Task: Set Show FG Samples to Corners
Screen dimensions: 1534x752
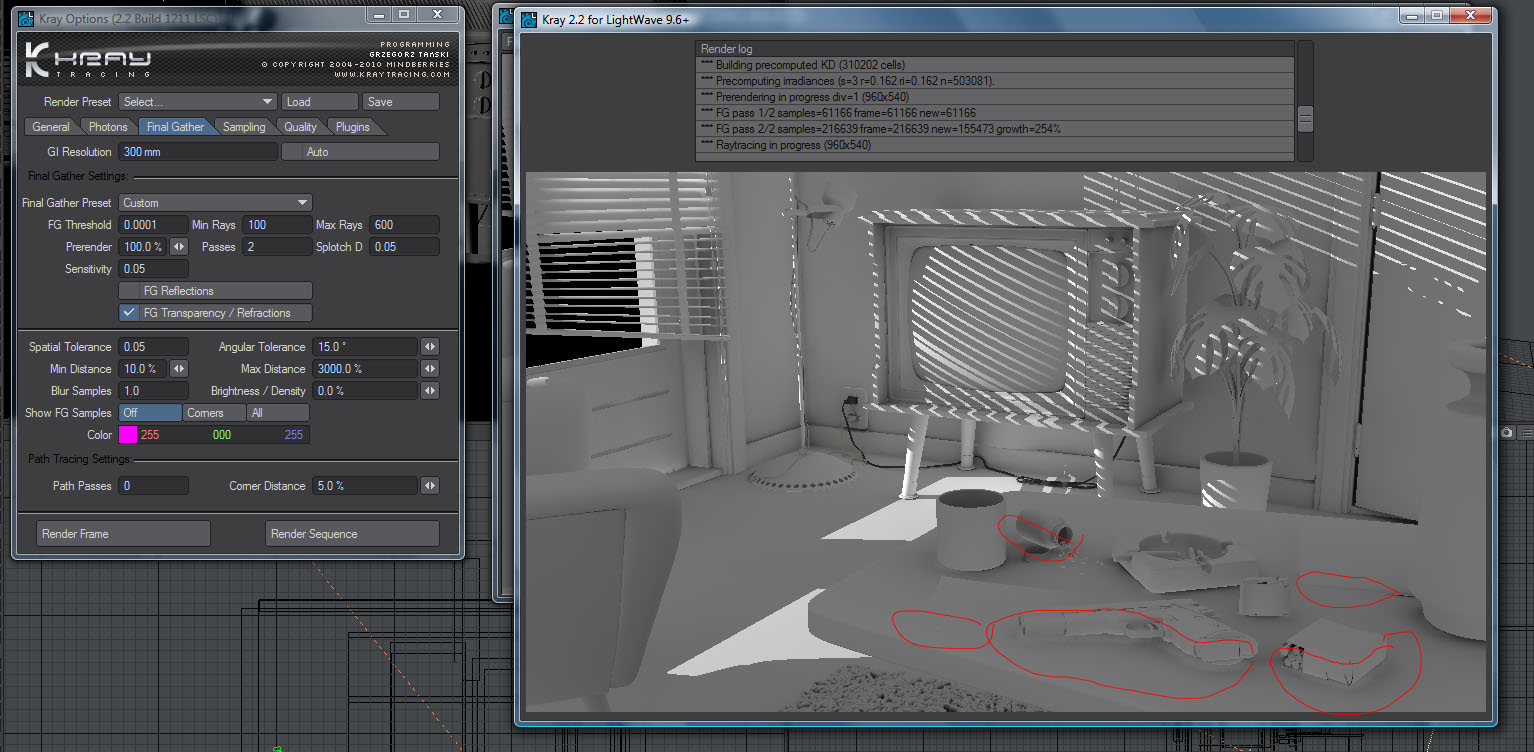Action: point(214,413)
